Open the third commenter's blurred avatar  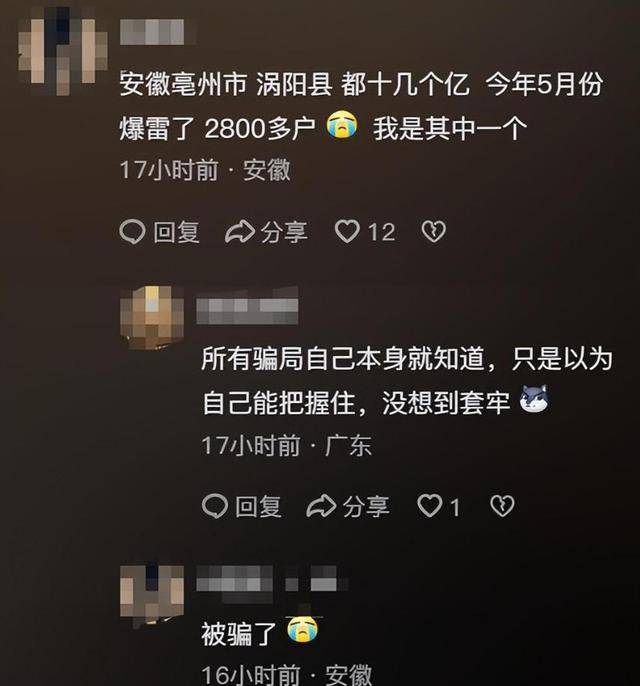[x=152, y=596]
